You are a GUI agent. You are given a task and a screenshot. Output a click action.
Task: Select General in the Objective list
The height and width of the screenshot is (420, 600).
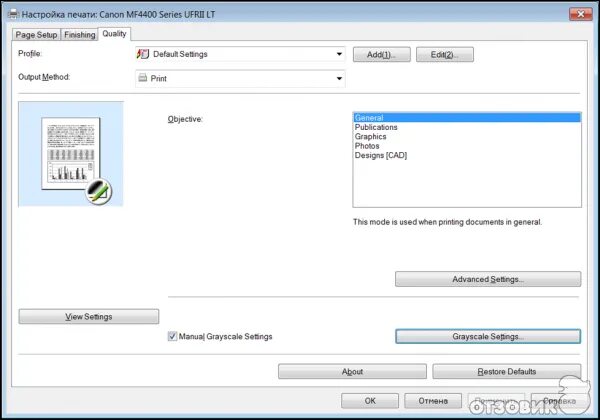tap(467, 118)
